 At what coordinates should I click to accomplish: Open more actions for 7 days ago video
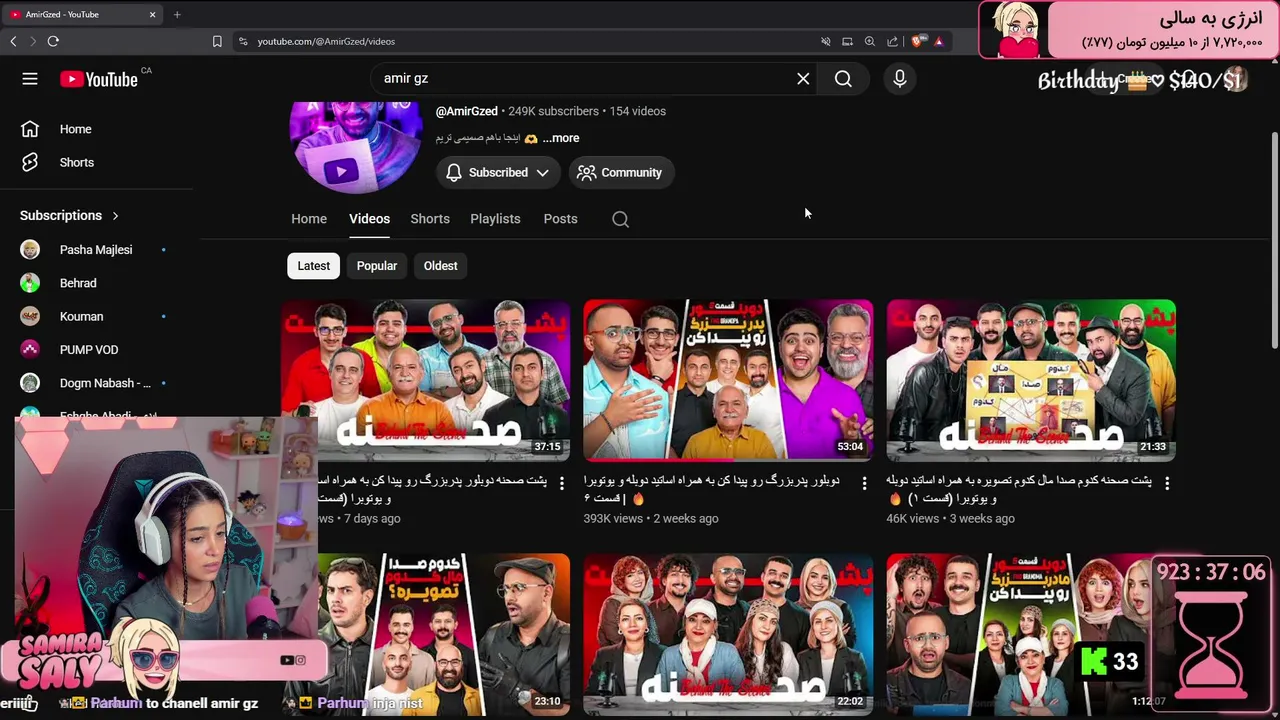point(562,482)
